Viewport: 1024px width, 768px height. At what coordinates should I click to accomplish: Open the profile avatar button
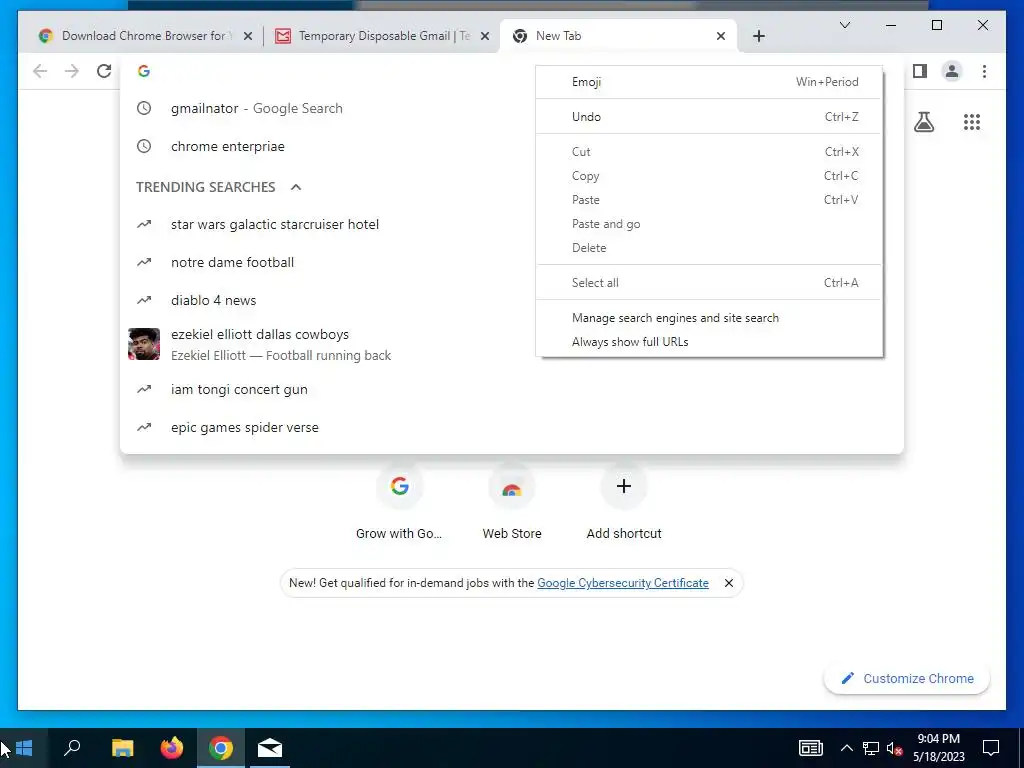[952, 71]
